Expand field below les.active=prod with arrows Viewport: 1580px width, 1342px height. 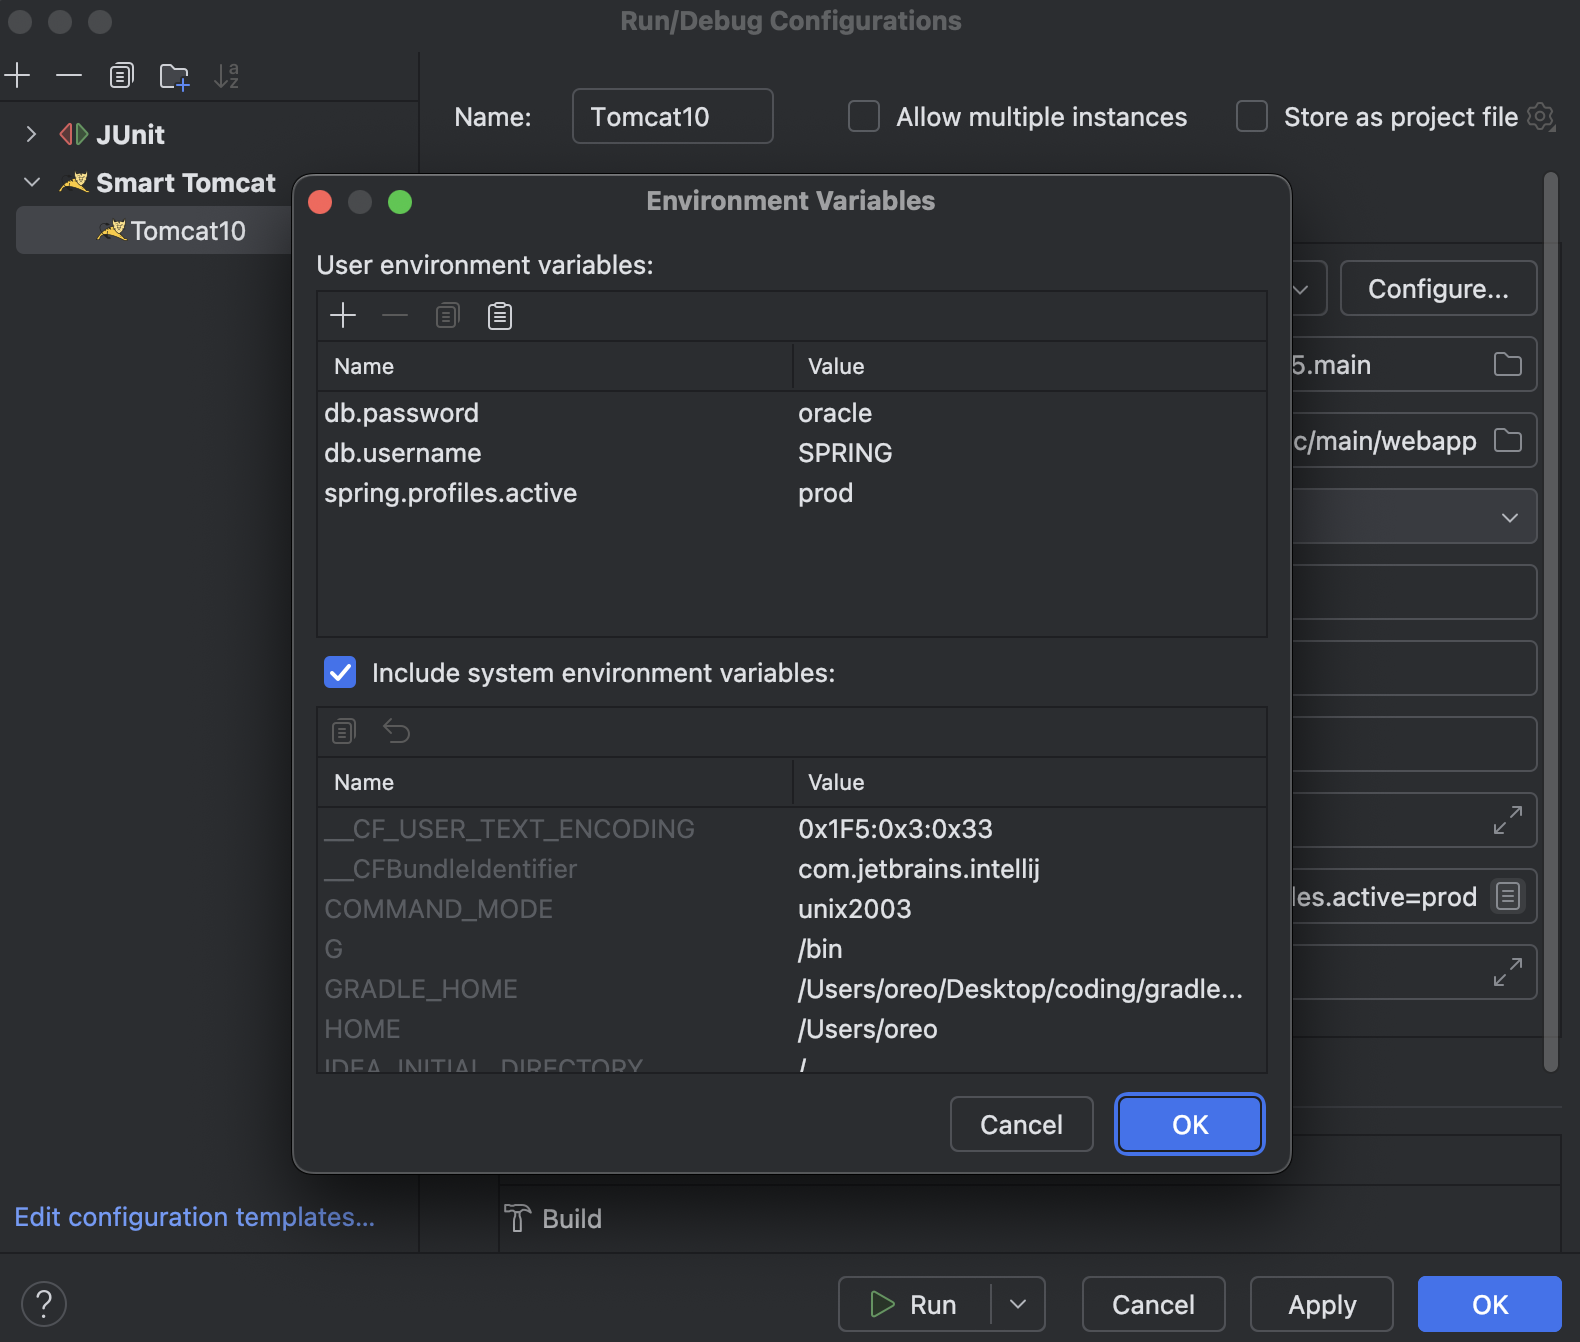pos(1508,972)
